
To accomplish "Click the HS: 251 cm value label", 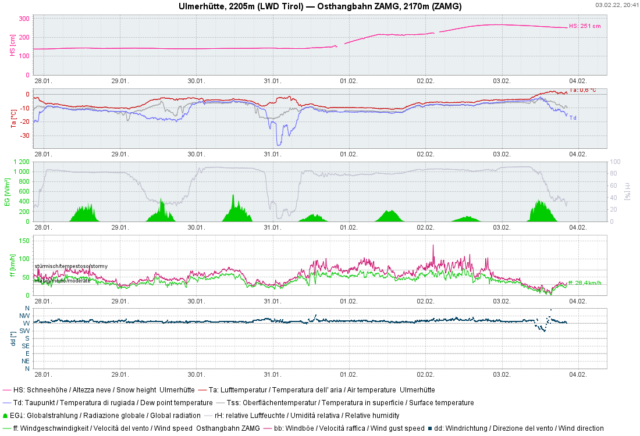I will click(585, 26).
